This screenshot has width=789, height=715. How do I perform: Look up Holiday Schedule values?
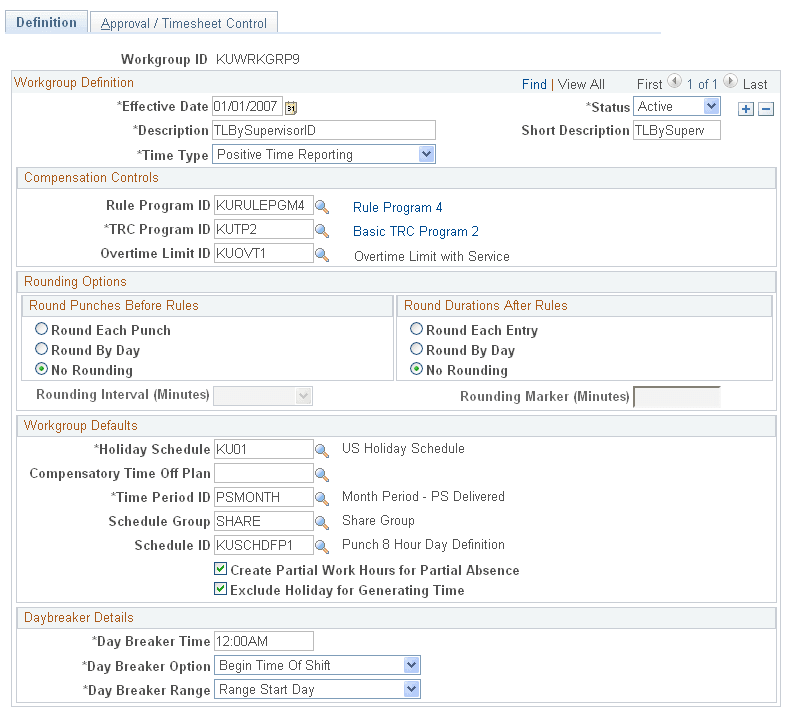(x=322, y=450)
